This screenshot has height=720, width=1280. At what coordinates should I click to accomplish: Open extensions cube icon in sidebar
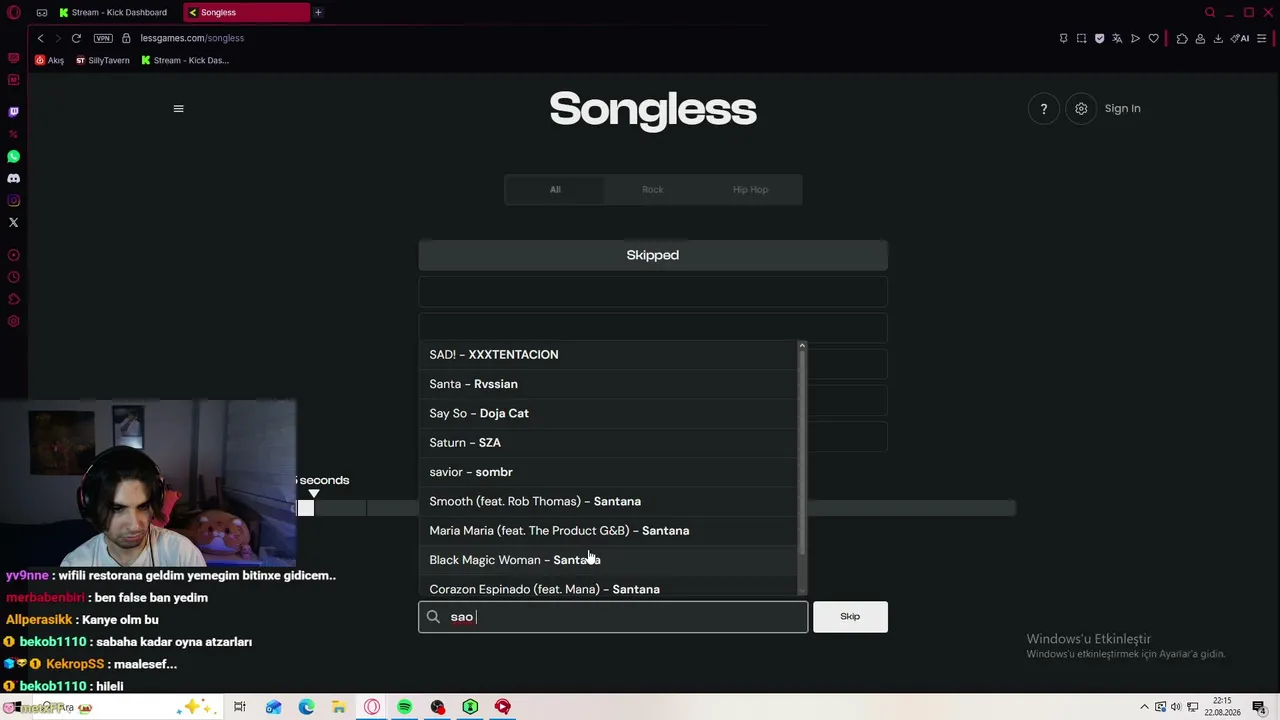[14, 299]
